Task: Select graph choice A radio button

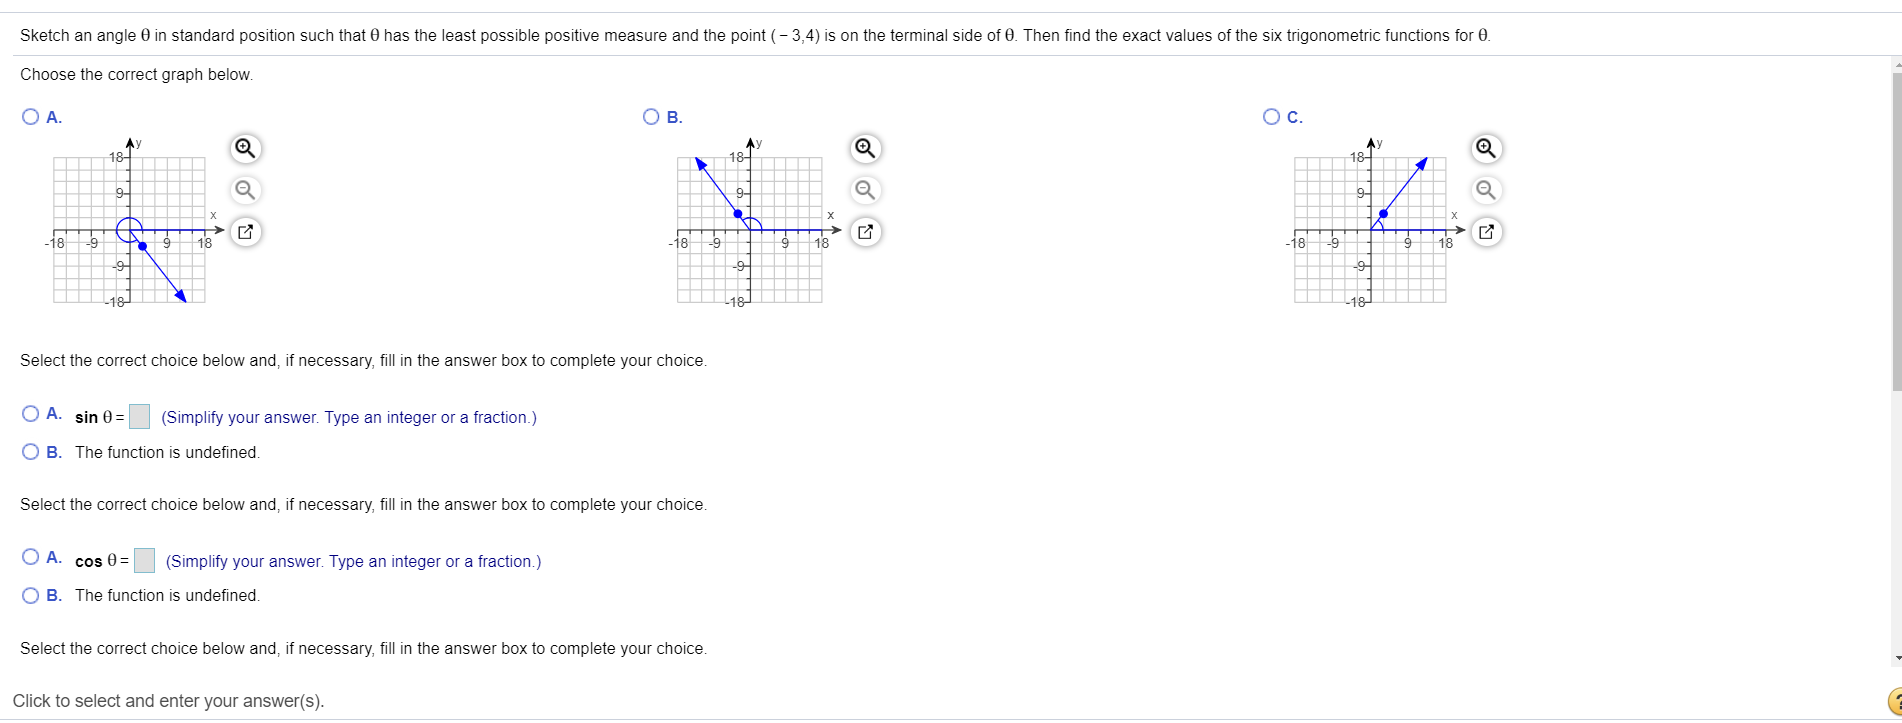Action: [29, 116]
